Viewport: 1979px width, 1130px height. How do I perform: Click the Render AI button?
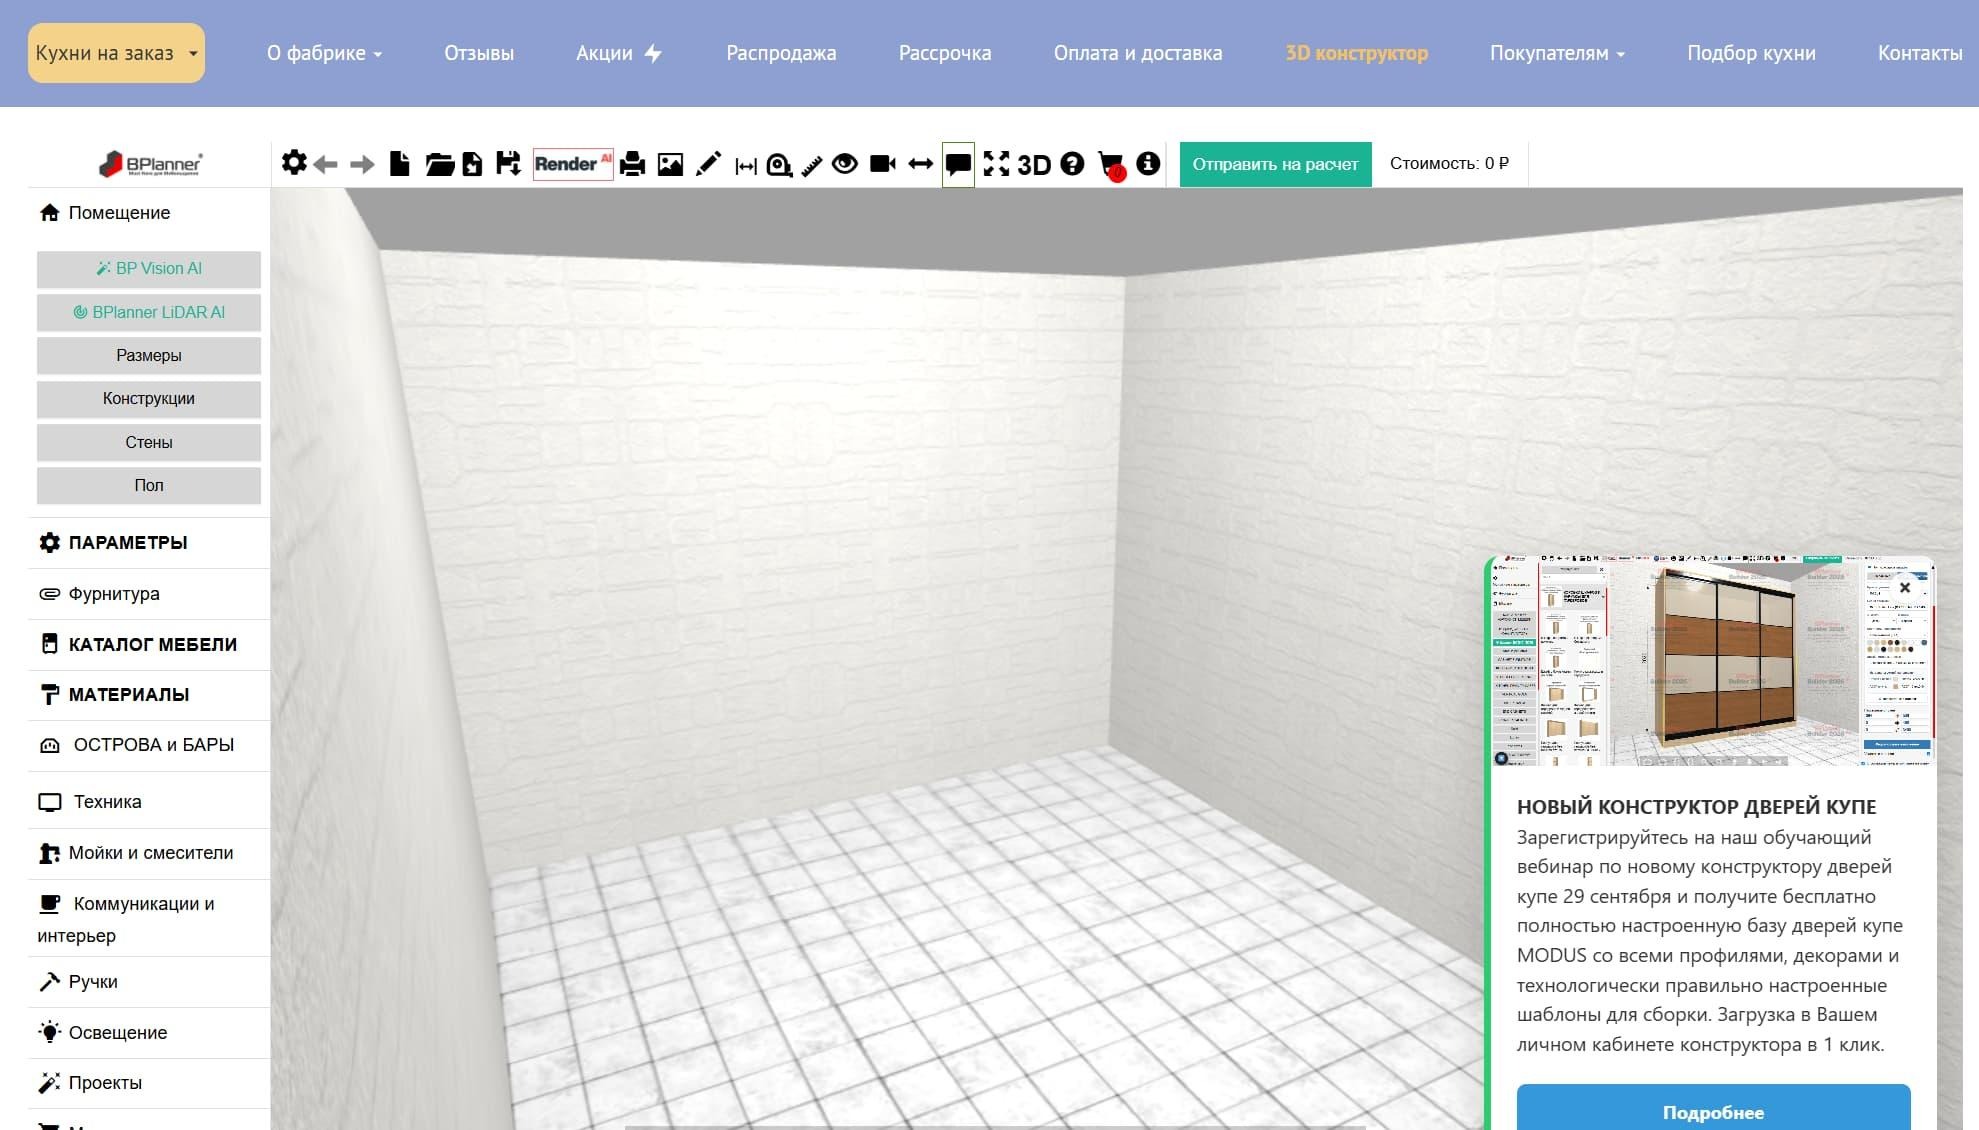tap(573, 163)
